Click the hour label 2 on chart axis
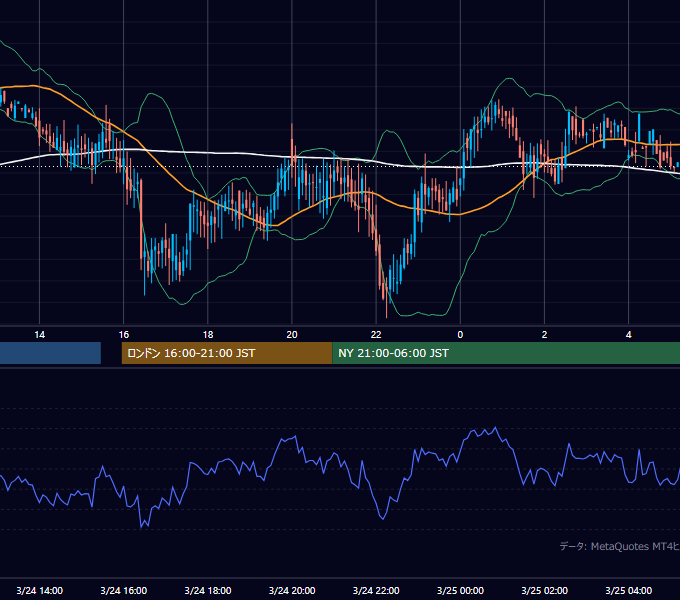 tap(544, 335)
